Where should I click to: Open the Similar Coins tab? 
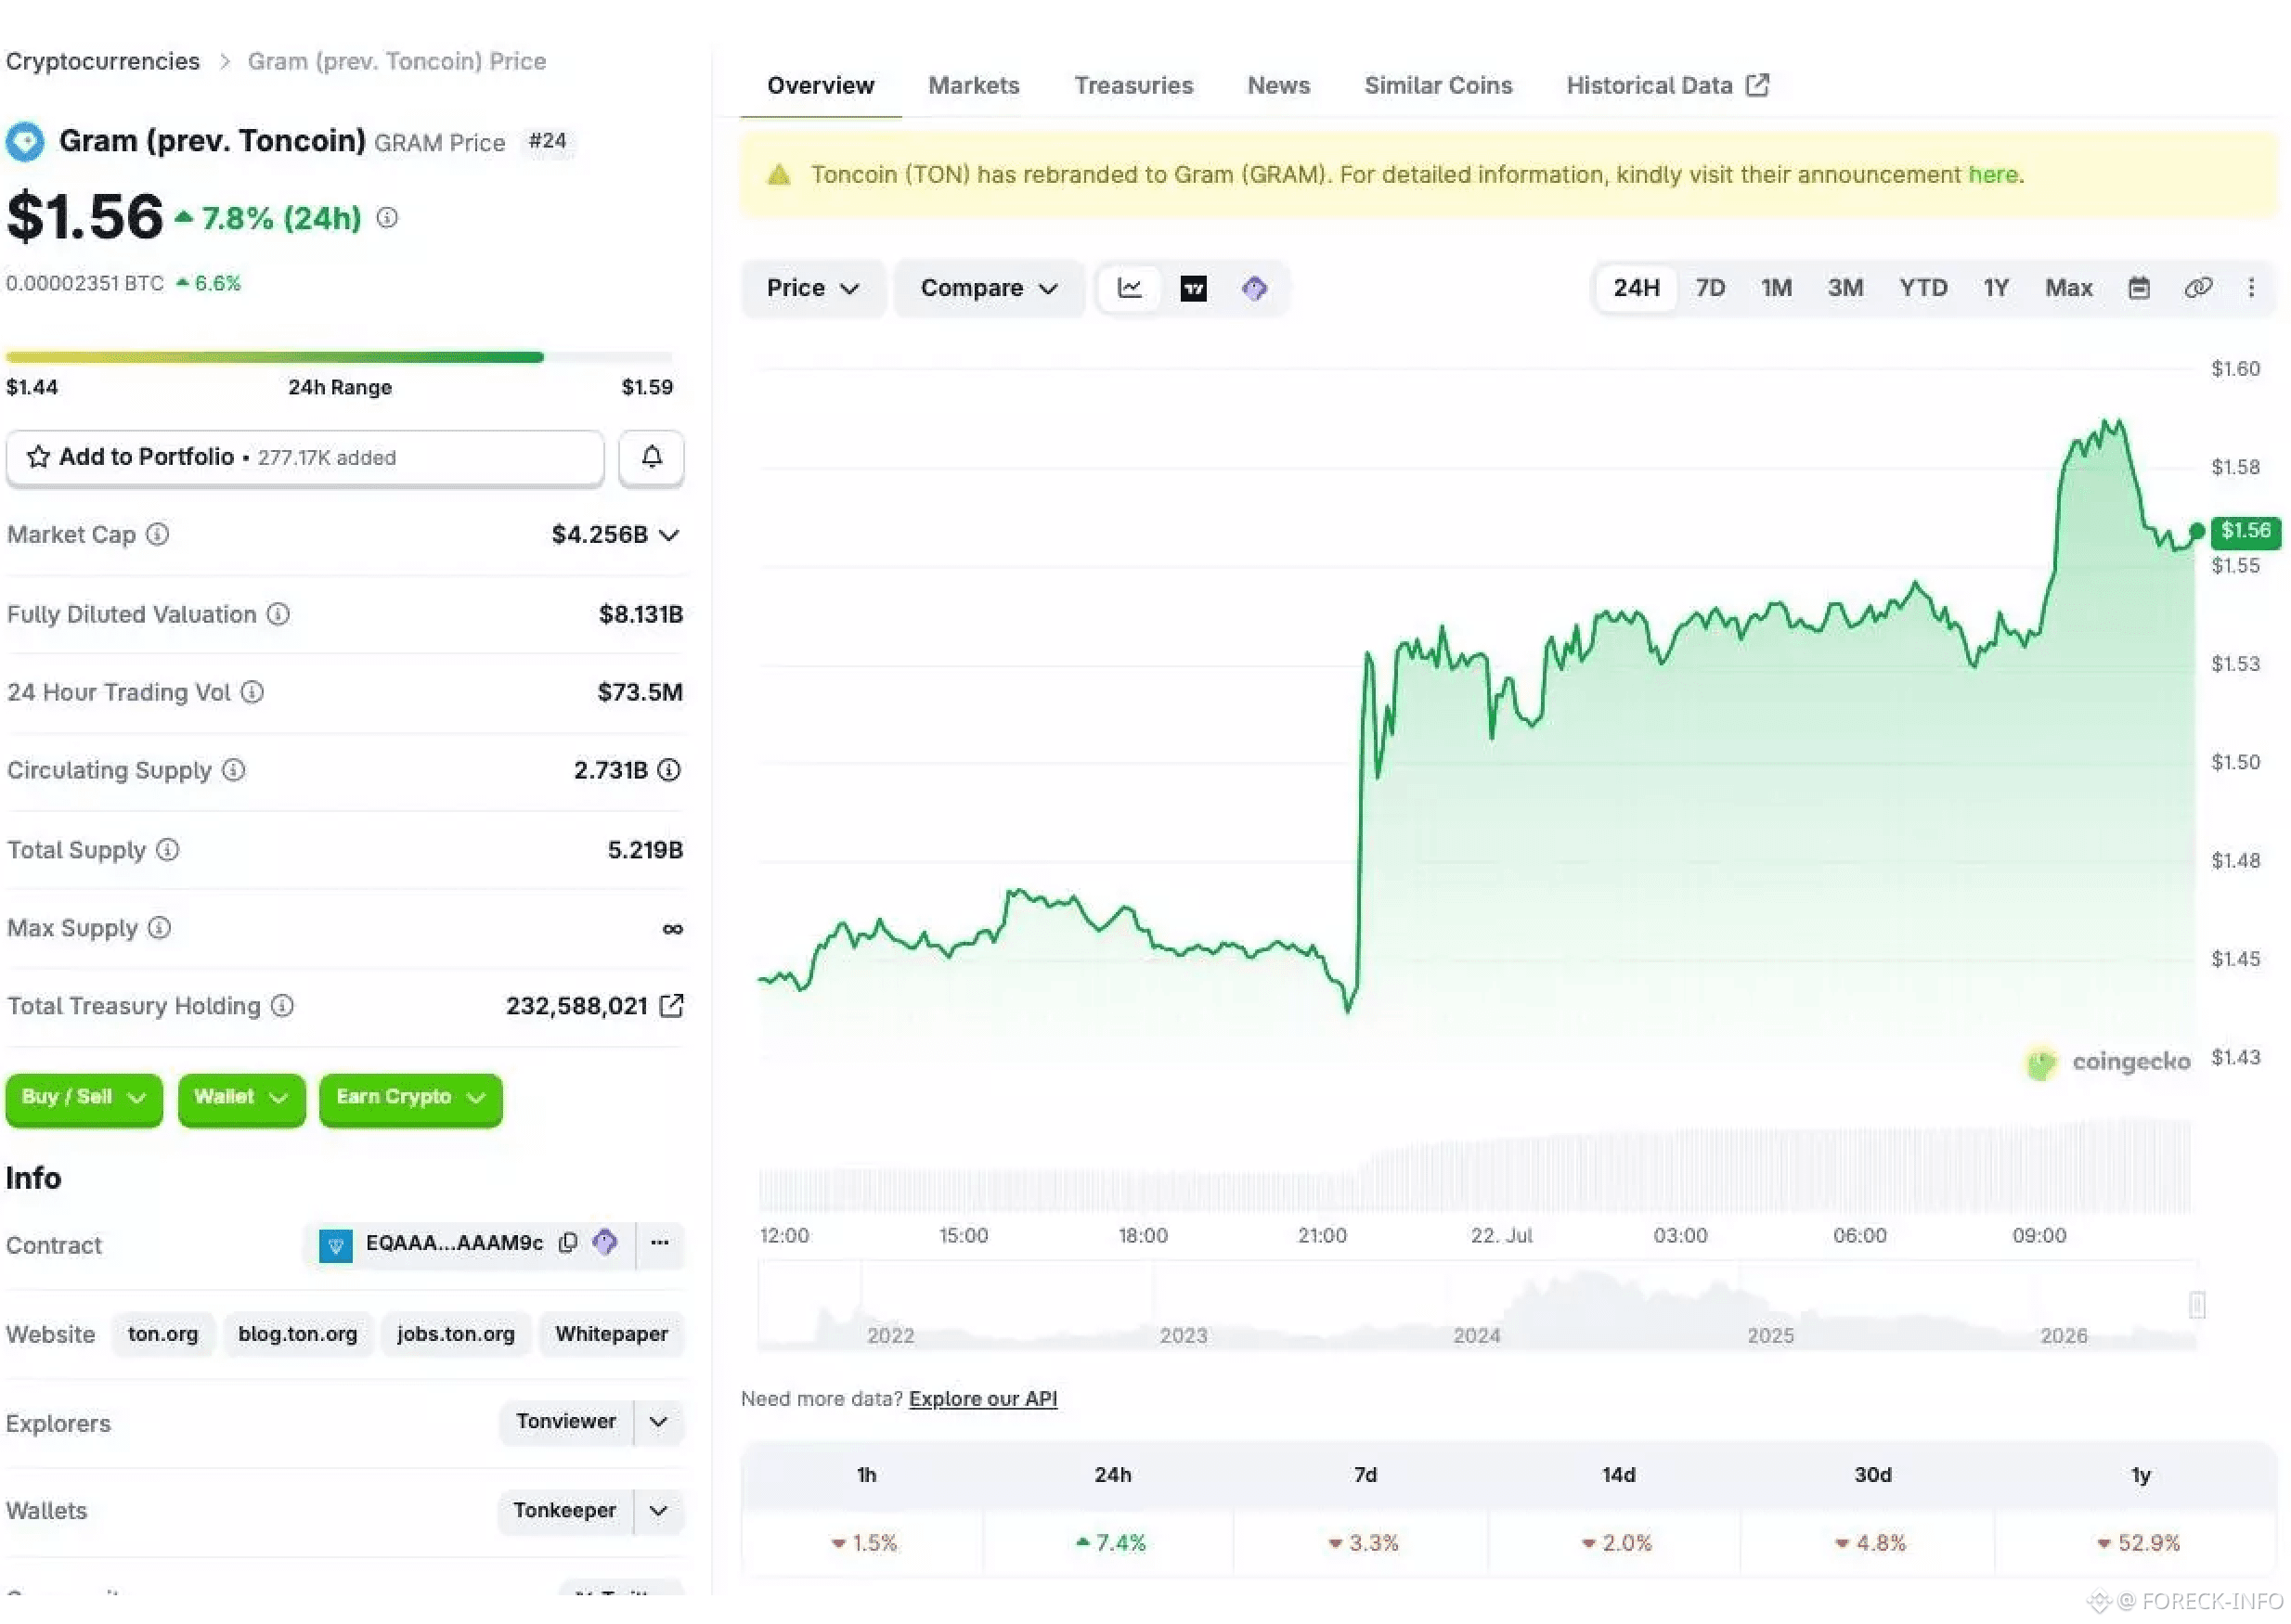coord(1437,86)
